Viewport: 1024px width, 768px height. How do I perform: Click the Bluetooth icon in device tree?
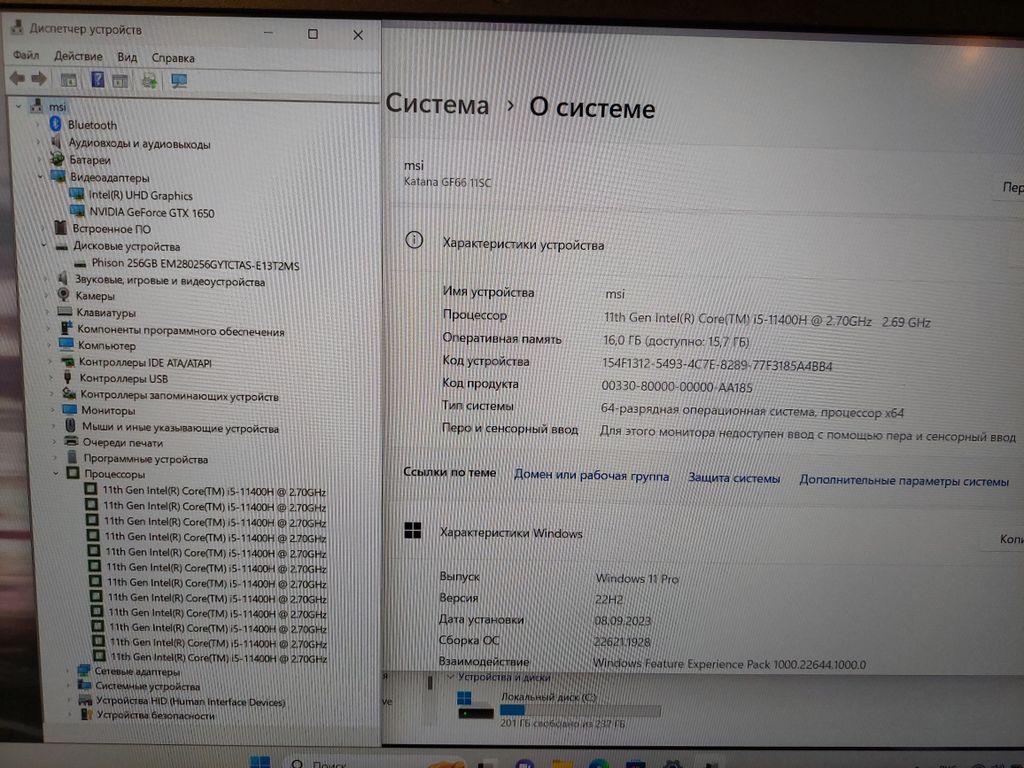point(55,125)
